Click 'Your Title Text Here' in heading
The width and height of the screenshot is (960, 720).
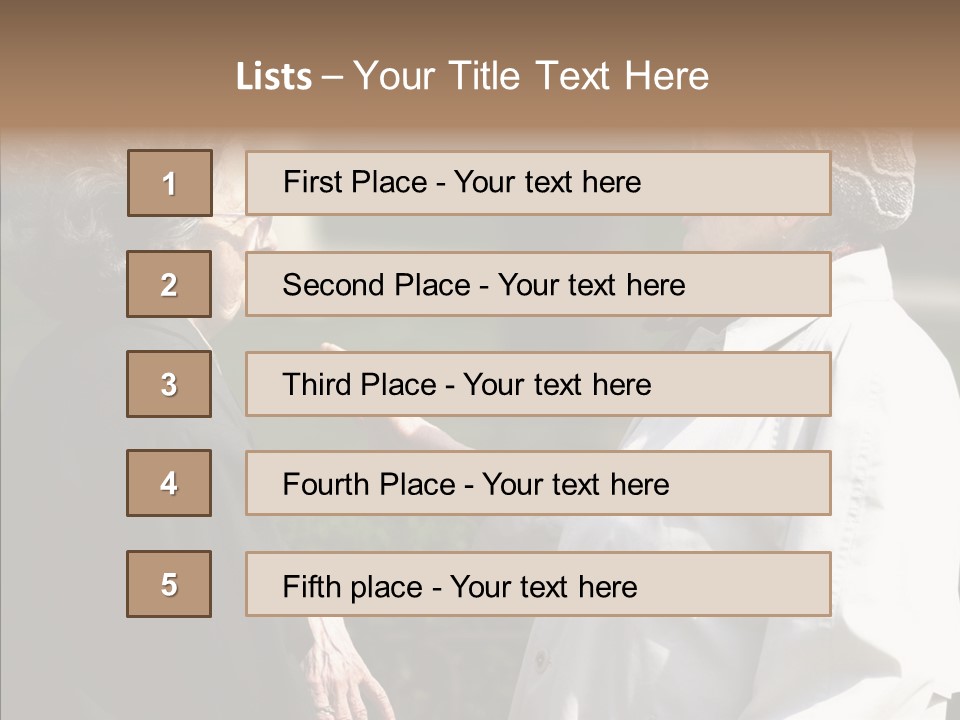pyautogui.click(x=531, y=76)
